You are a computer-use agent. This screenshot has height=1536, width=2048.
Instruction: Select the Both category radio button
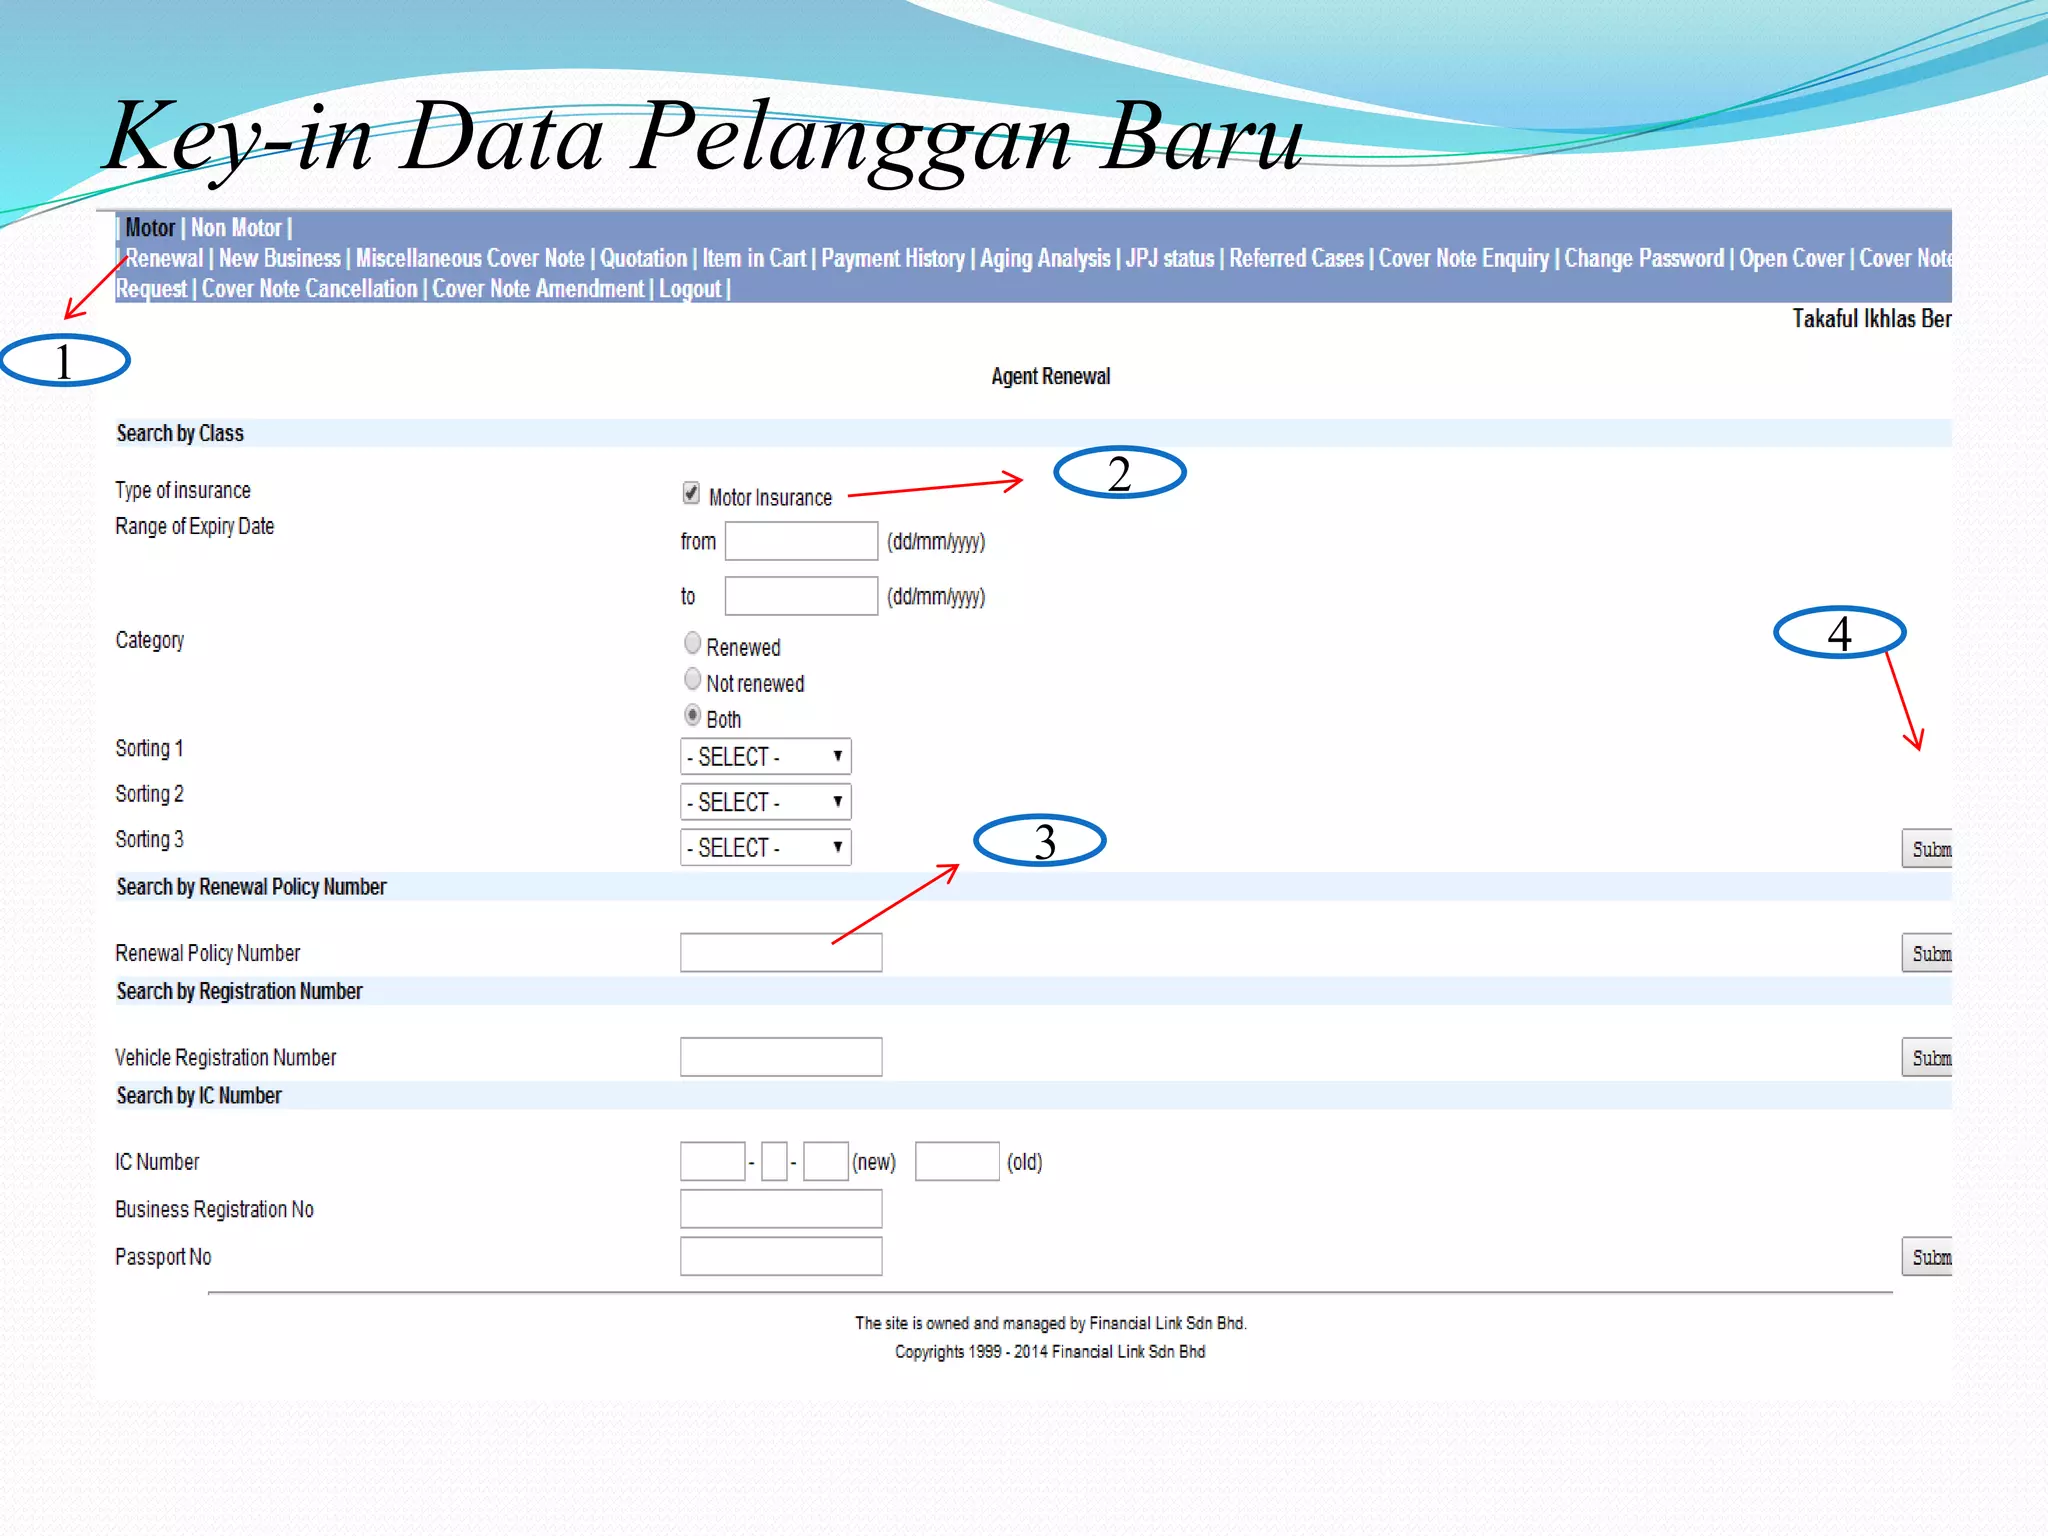point(692,716)
